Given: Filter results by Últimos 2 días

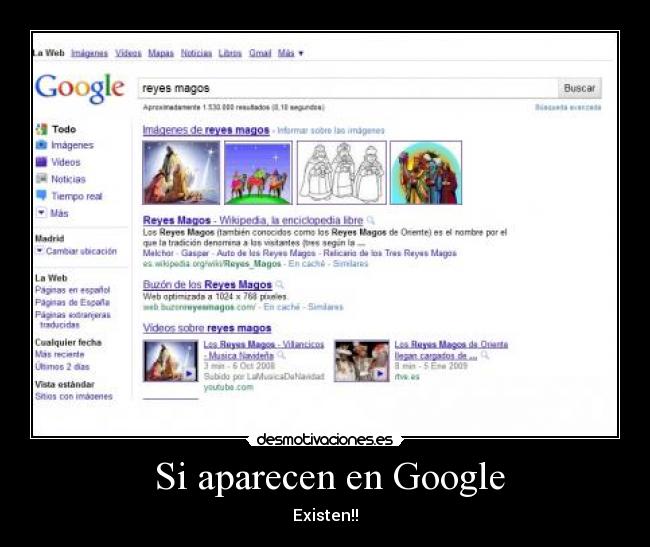Looking at the screenshot, I should pos(62,367).
